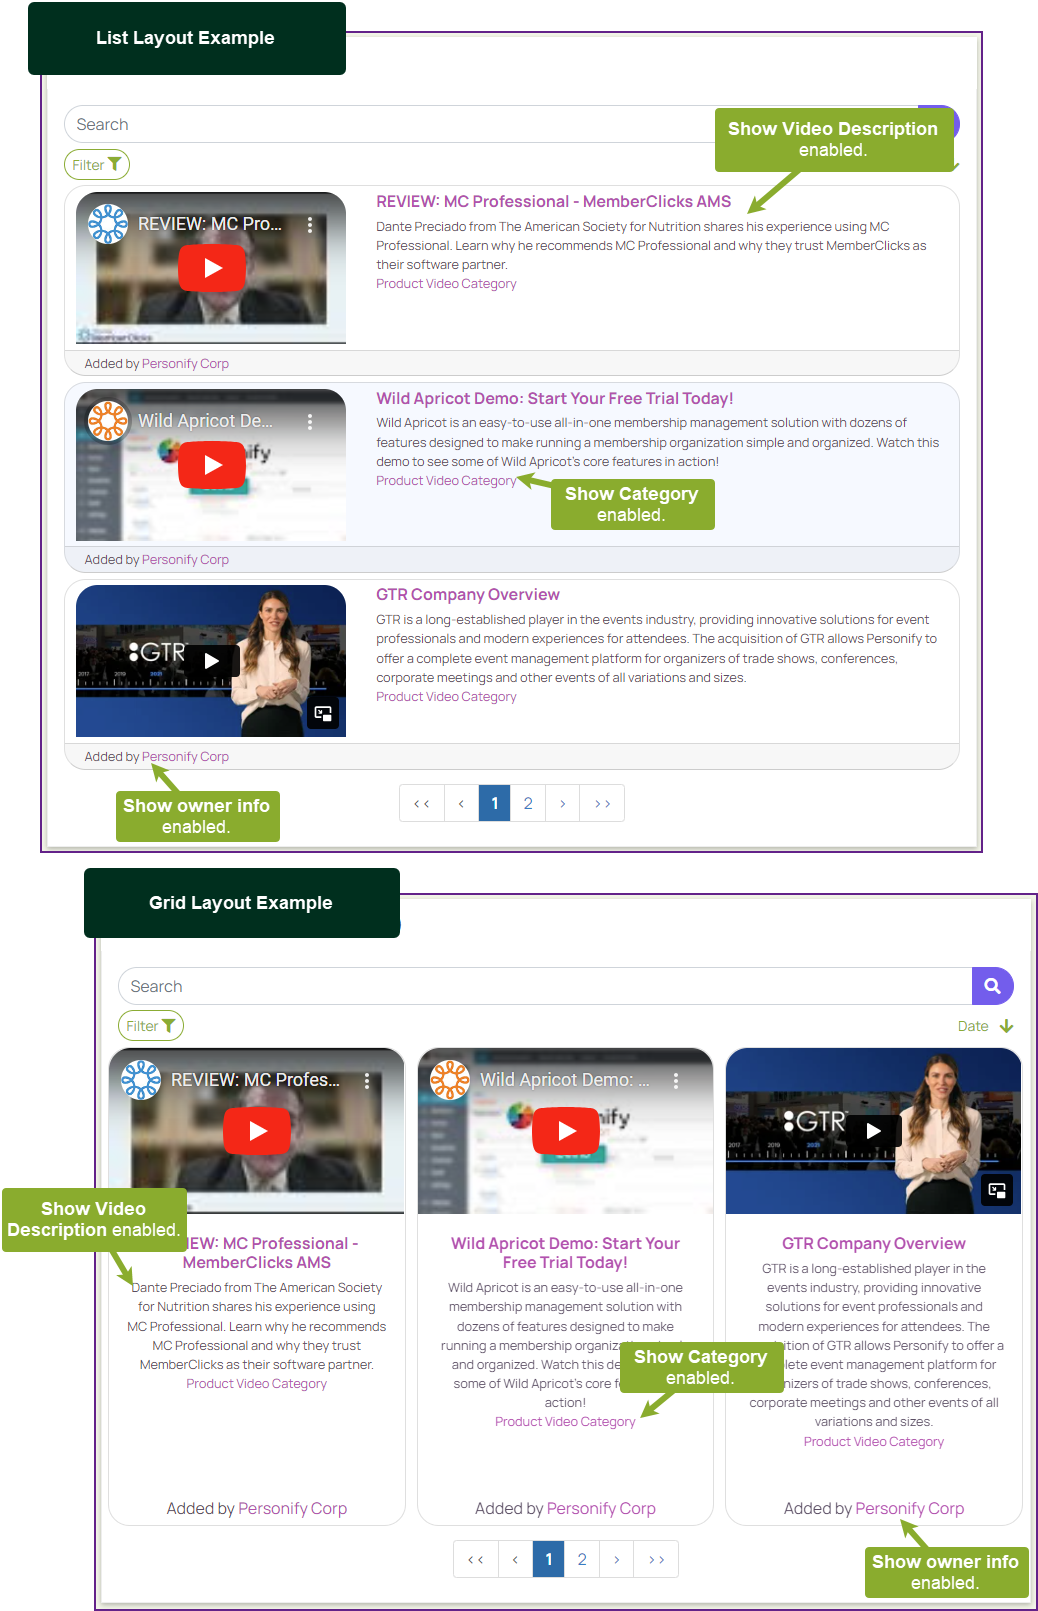Click Personify Corp in grid Wild Apricot card

(601, 1509)
